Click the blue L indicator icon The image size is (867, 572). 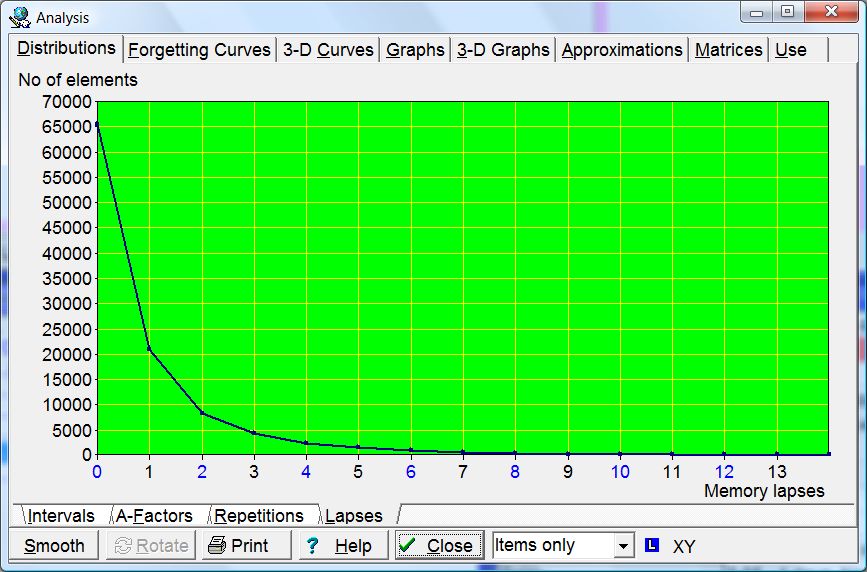coord(652,545)
